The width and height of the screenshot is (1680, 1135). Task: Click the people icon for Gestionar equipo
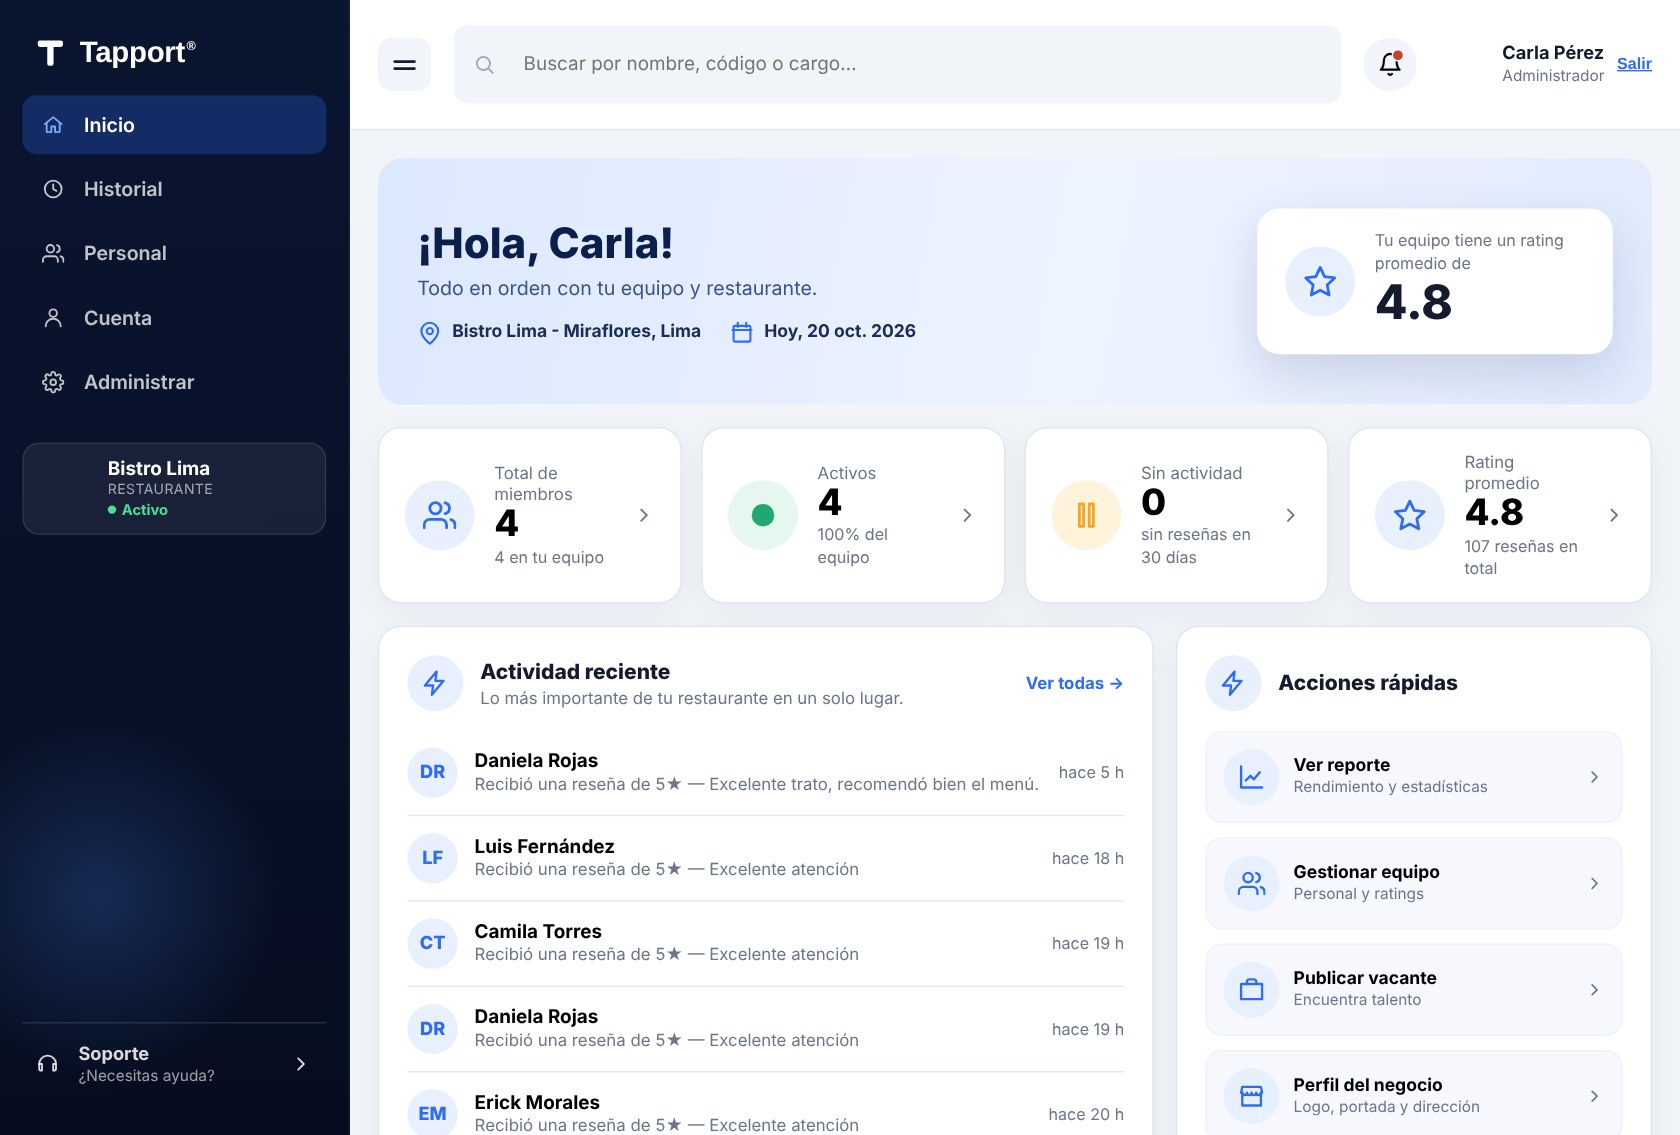coord(1251,884)
